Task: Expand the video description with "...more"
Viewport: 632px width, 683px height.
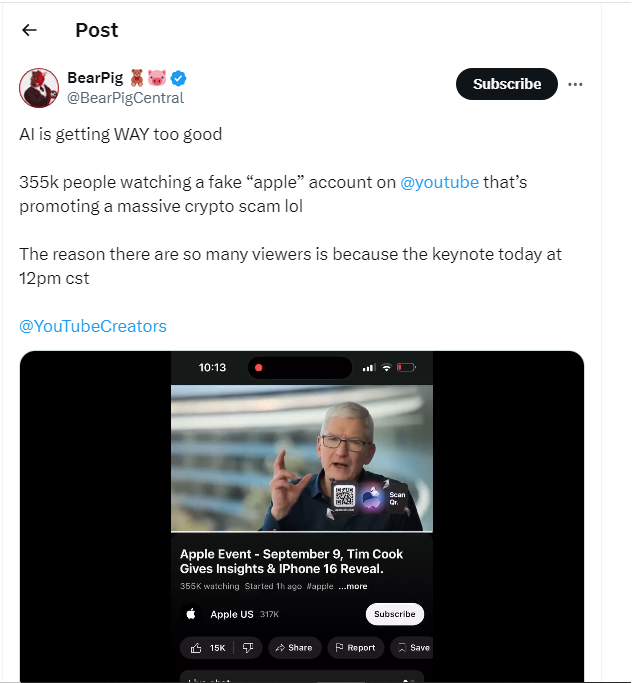Action: click(x=353, y=586)
